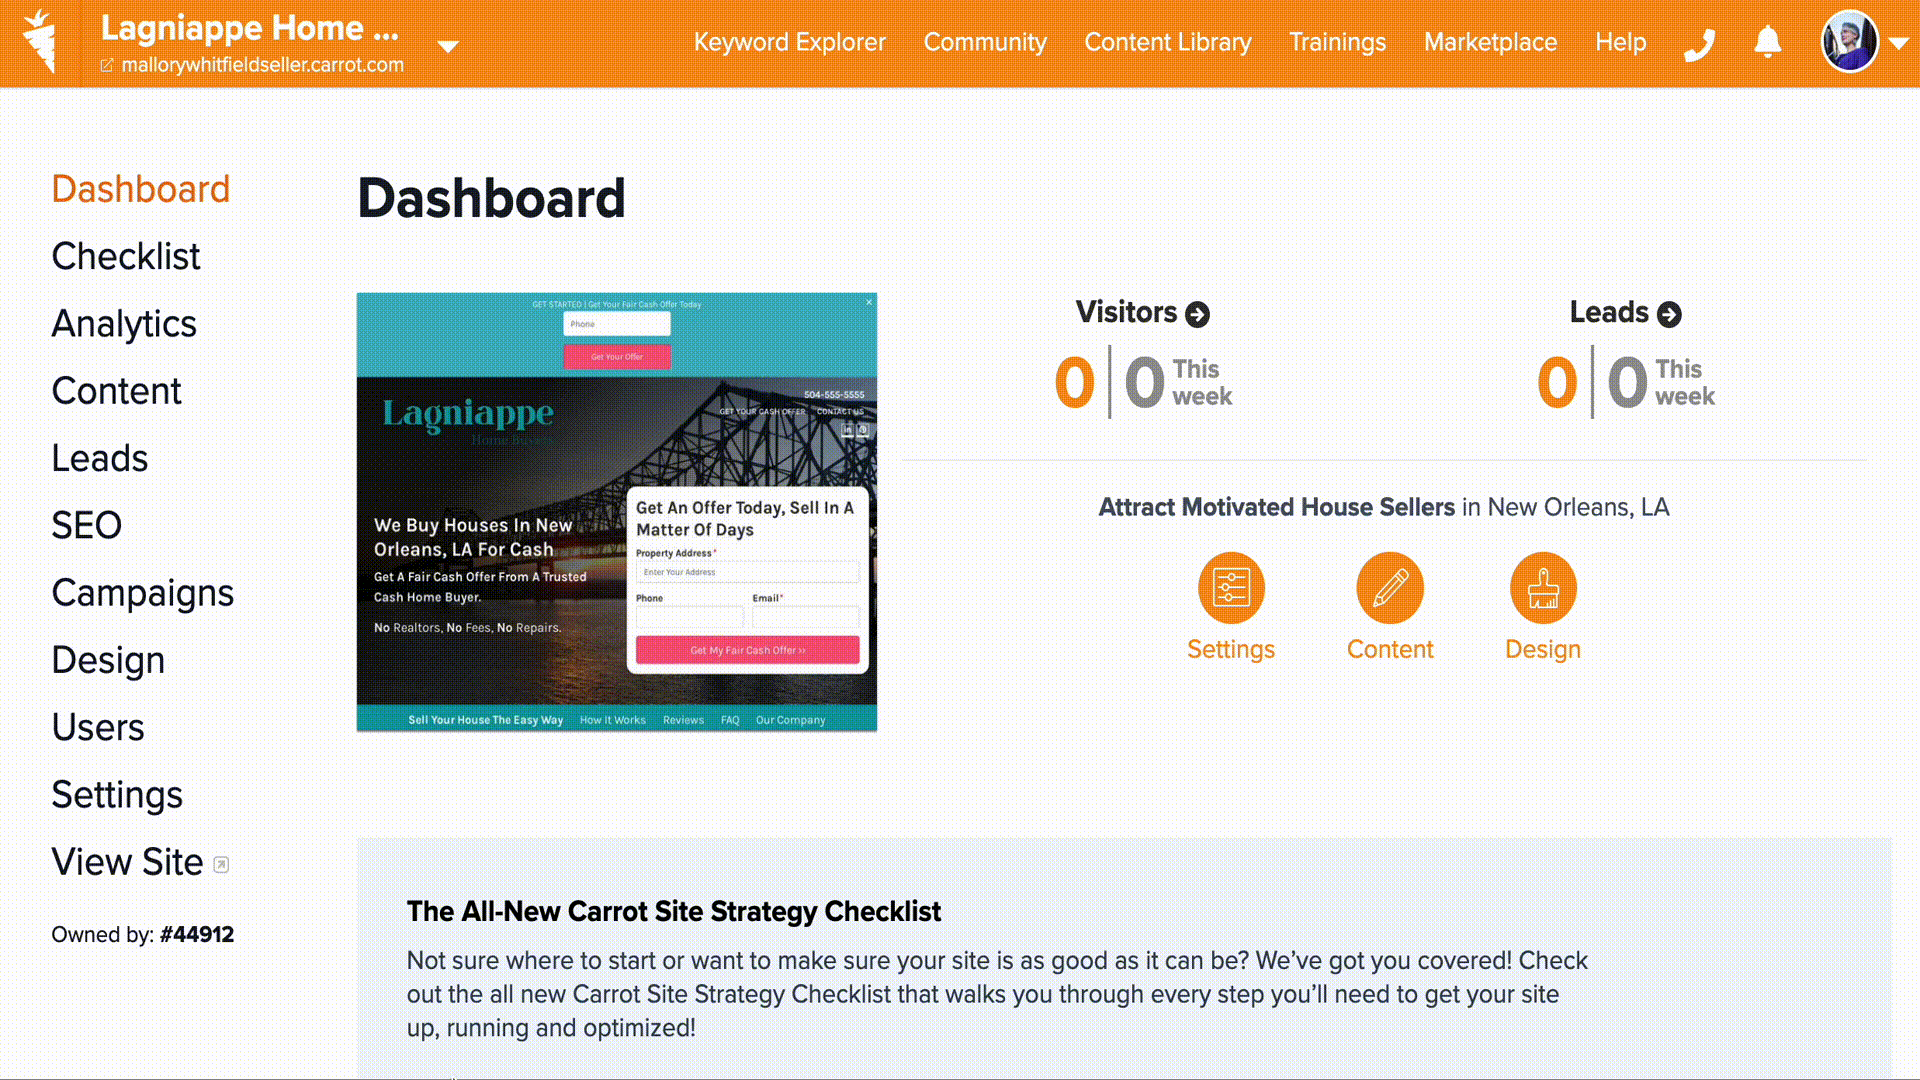Click the Property Address input field
The width and height of the screenshot is (1920, 1080).
746,571
